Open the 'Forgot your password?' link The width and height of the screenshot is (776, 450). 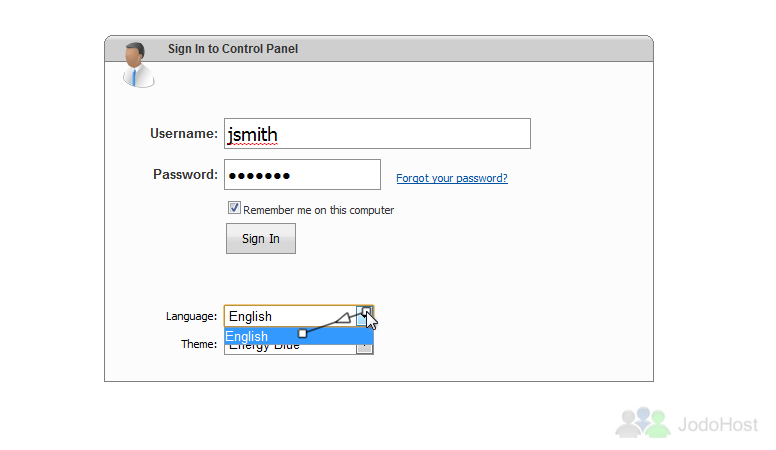452,178
